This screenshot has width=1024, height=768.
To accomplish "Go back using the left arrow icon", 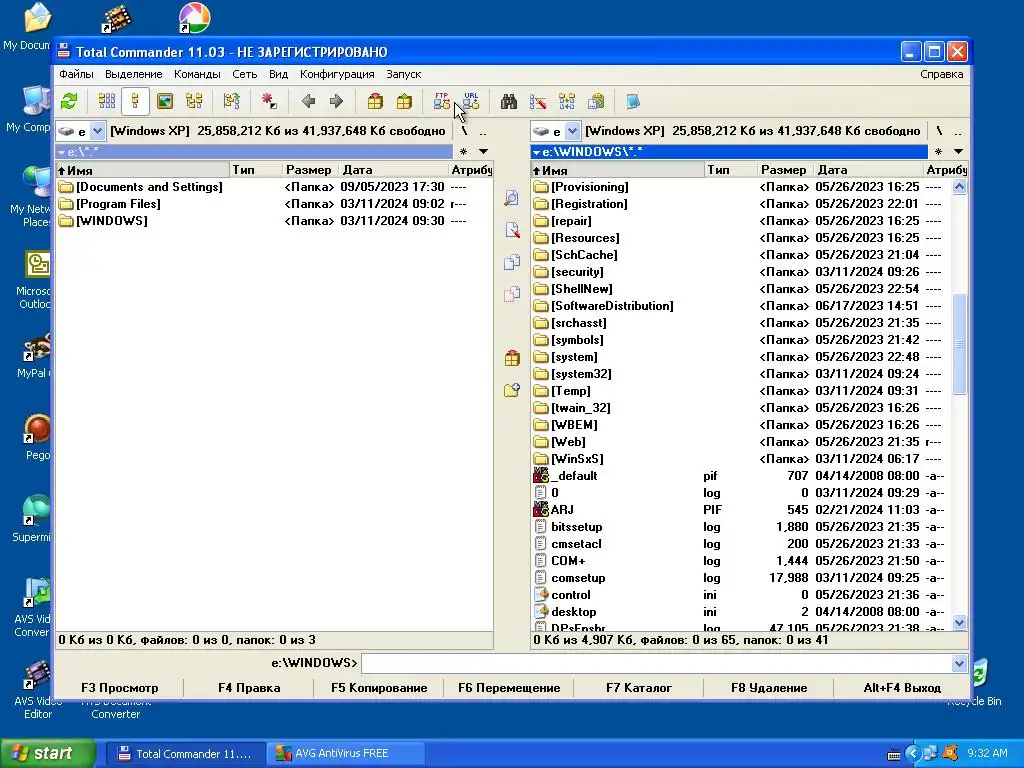I will point(308,101).
